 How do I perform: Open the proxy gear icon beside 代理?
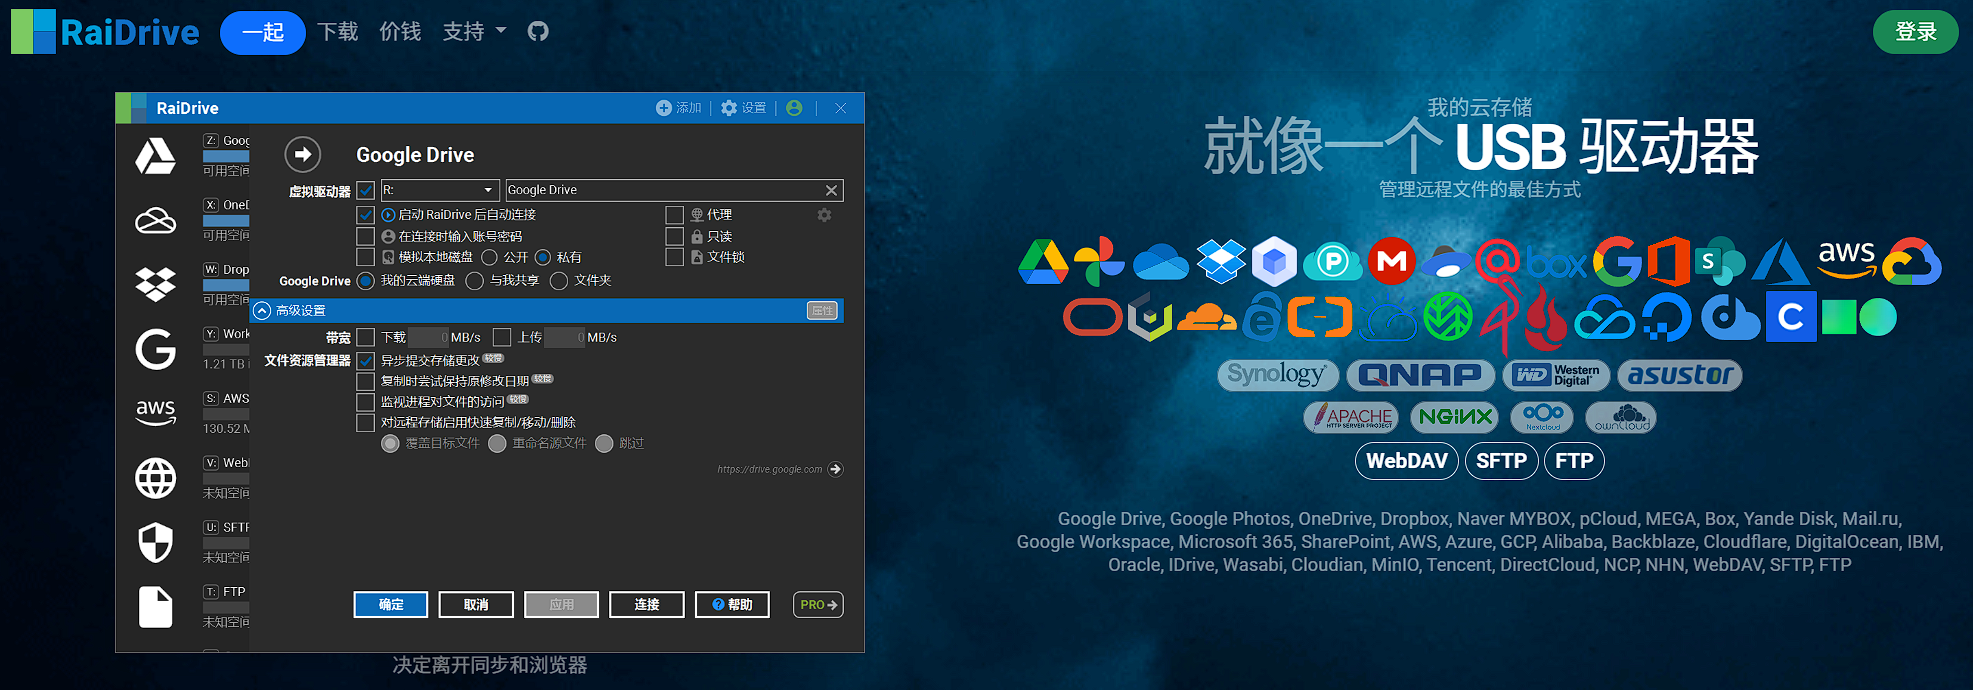[x=824, y=215]
